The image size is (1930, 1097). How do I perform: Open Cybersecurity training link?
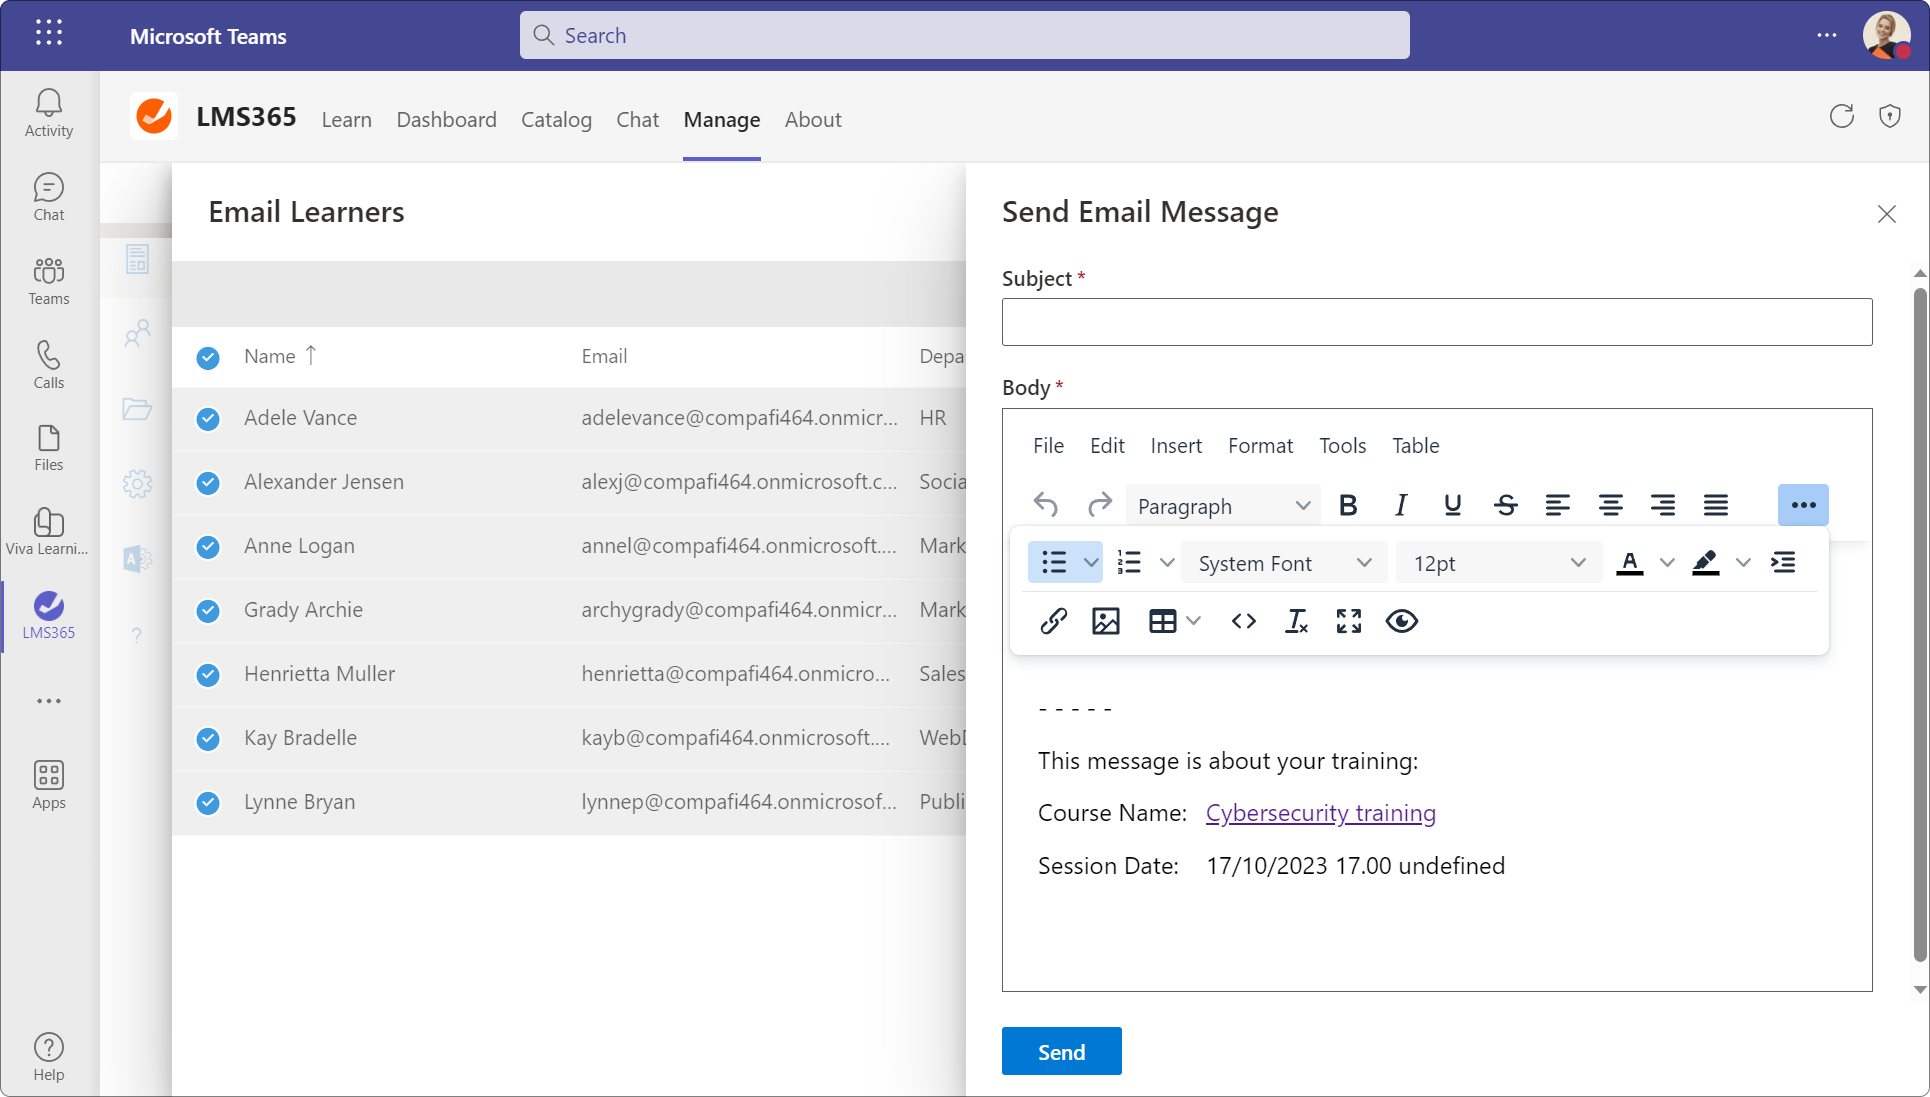click(1320, 812)
